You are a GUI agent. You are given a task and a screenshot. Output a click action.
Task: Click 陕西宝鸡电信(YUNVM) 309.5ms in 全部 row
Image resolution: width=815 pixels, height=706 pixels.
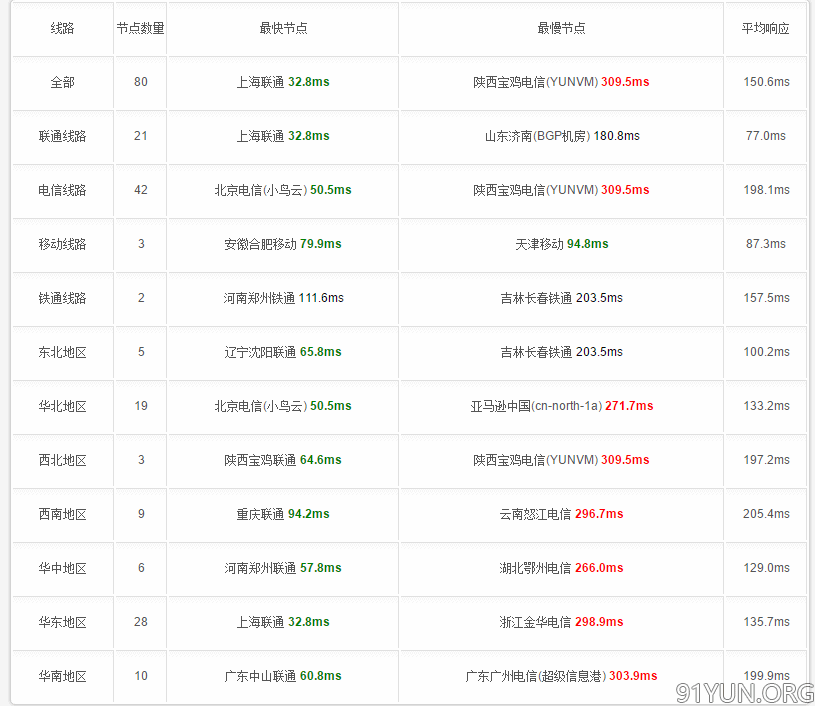(561, 82)
